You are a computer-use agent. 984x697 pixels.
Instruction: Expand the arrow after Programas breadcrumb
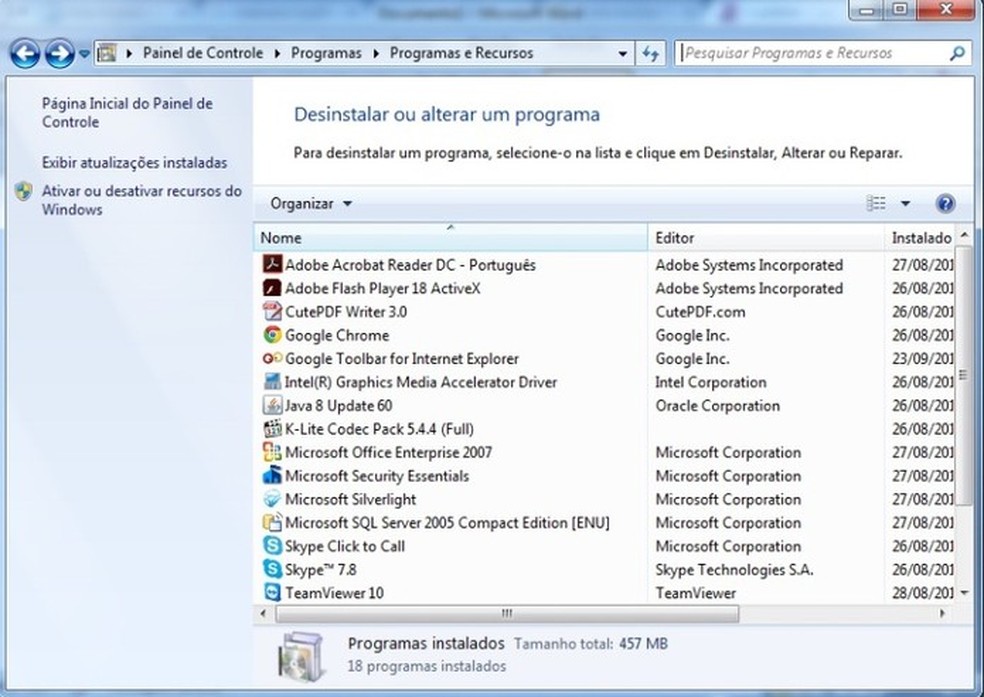pyautogui.click(x=376, y=53)
